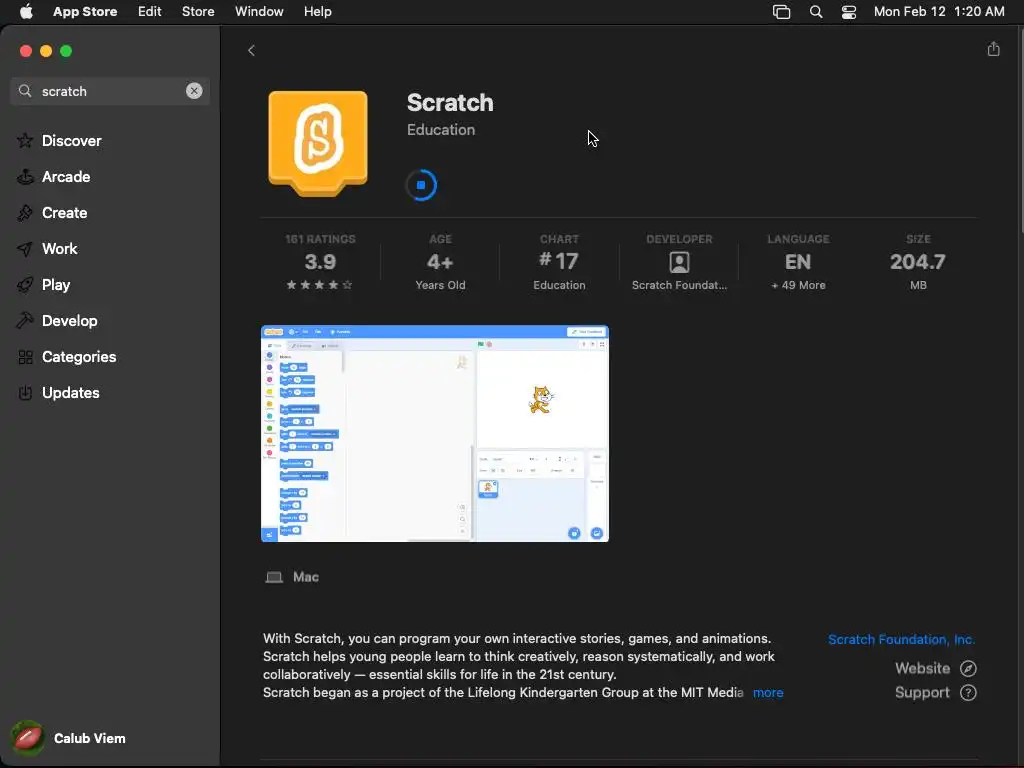Click the Play rocket icon
1024x768 pixels.
[x=25, y=285]
